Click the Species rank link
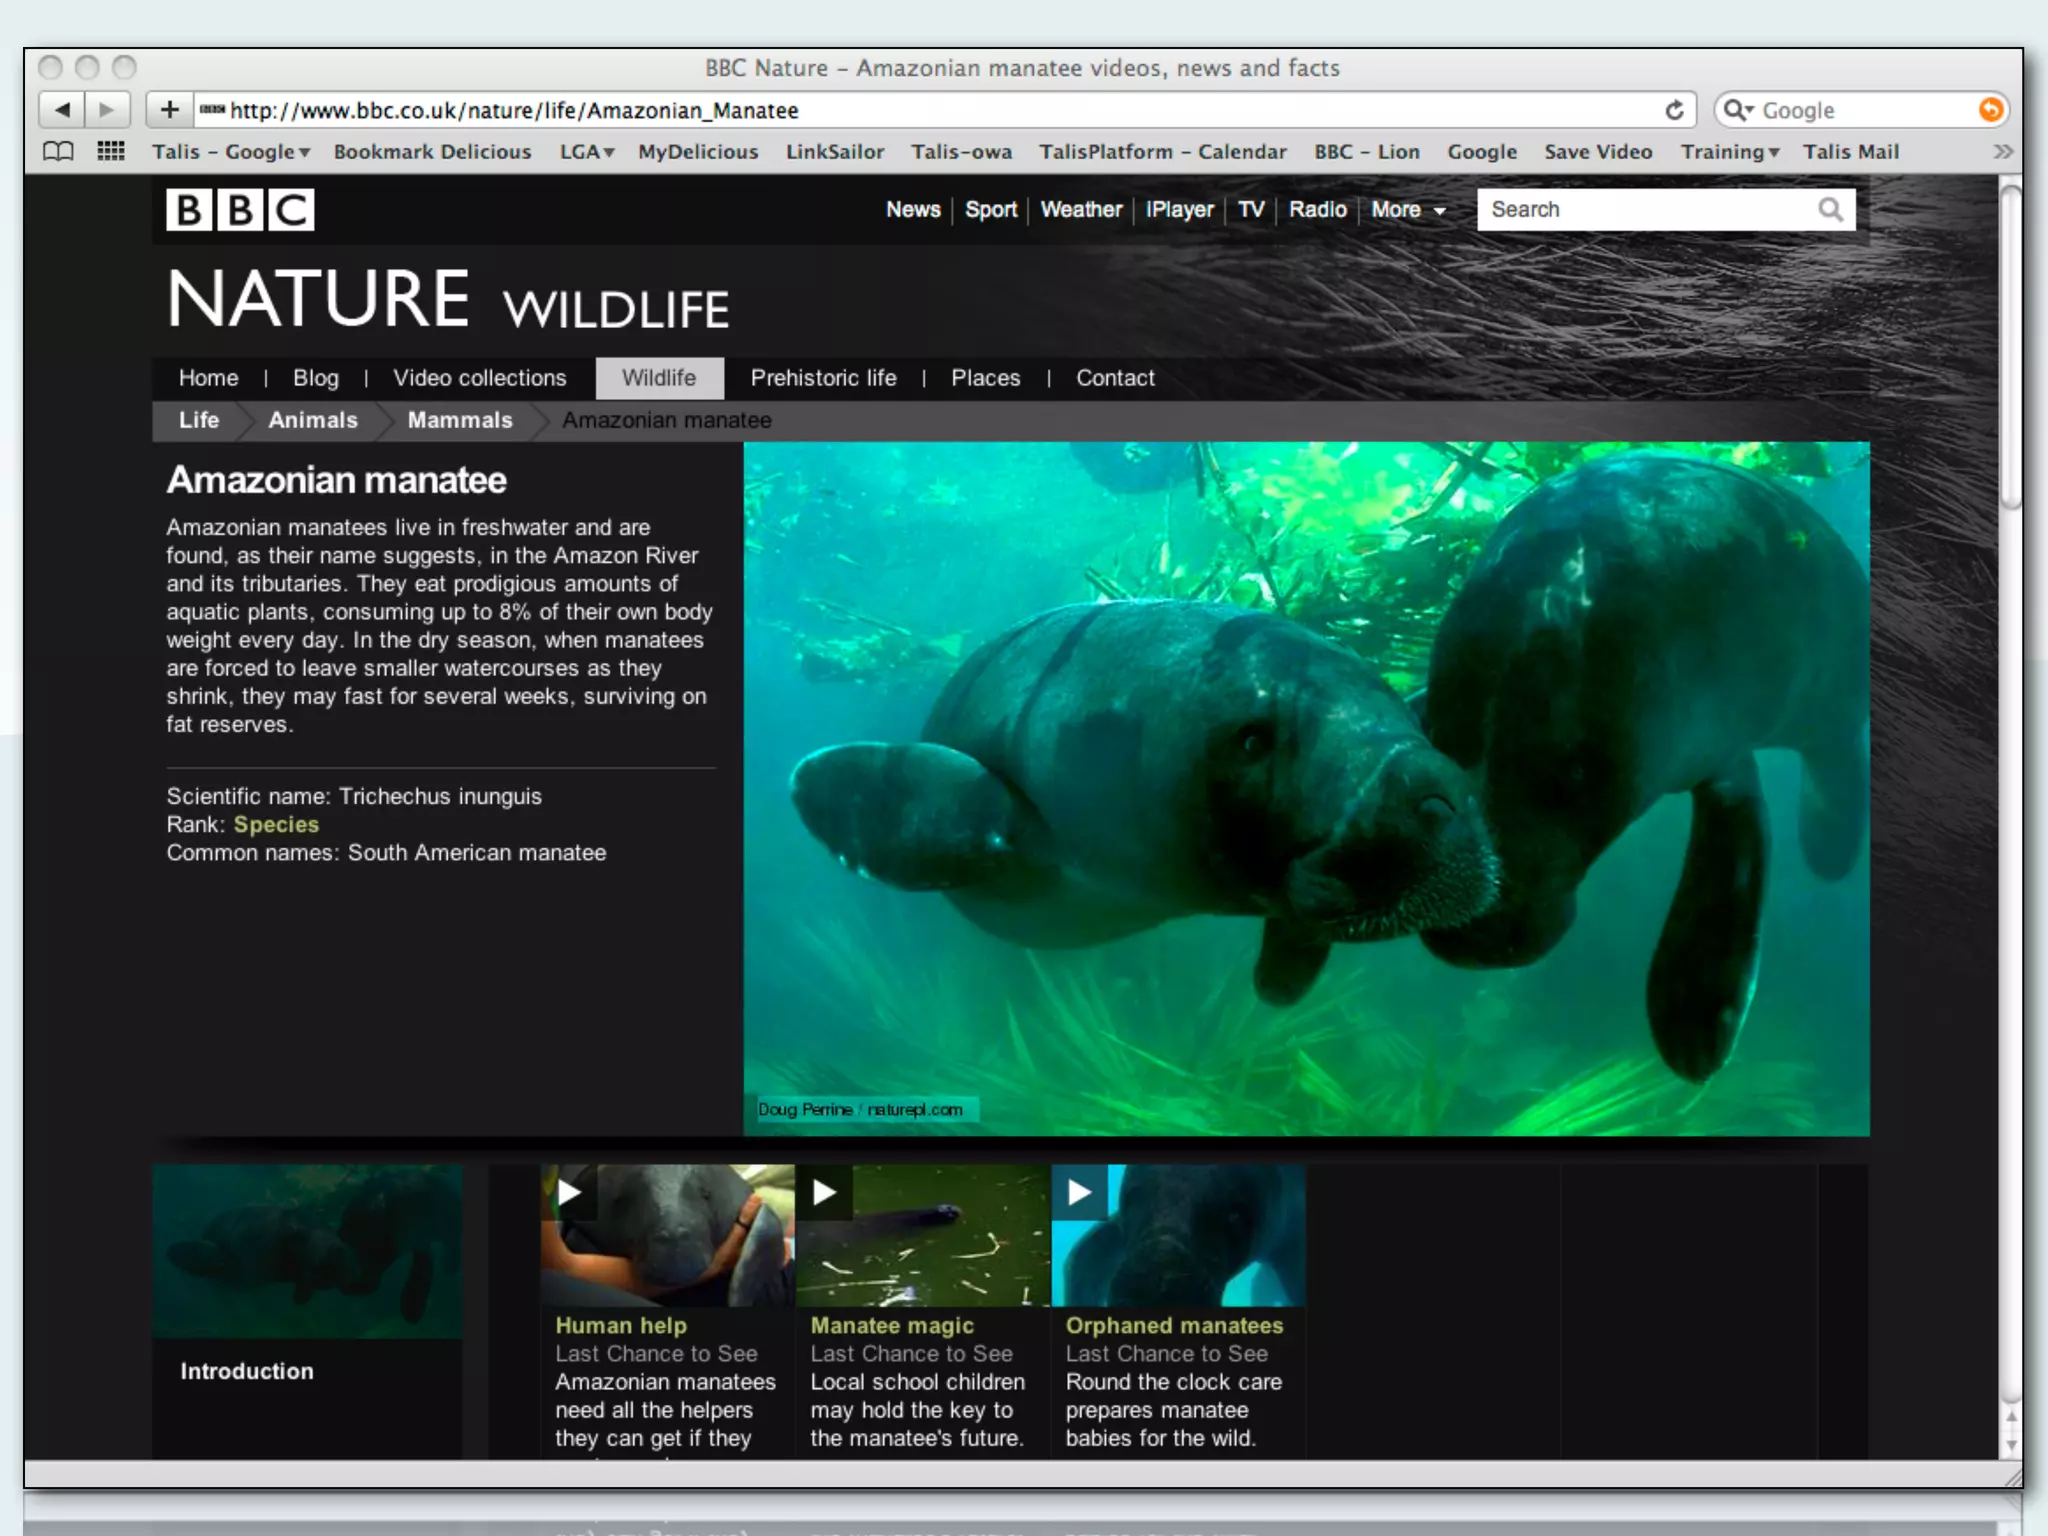Screen dimensions: 2048x1536 point(276,825)
